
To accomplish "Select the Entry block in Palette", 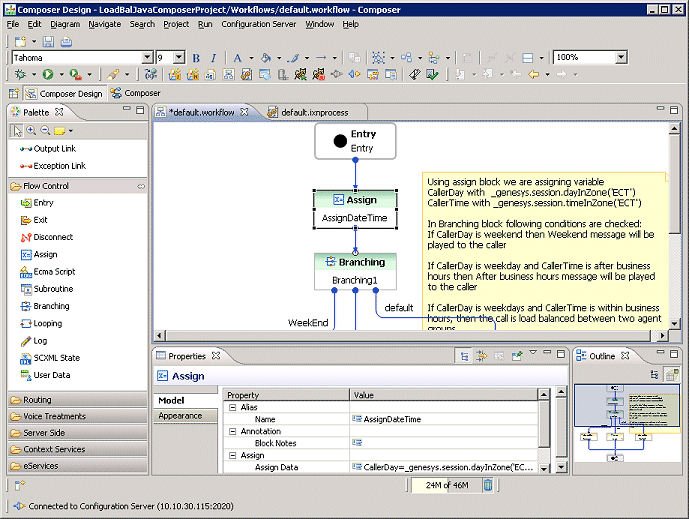I will click(37, 203).
